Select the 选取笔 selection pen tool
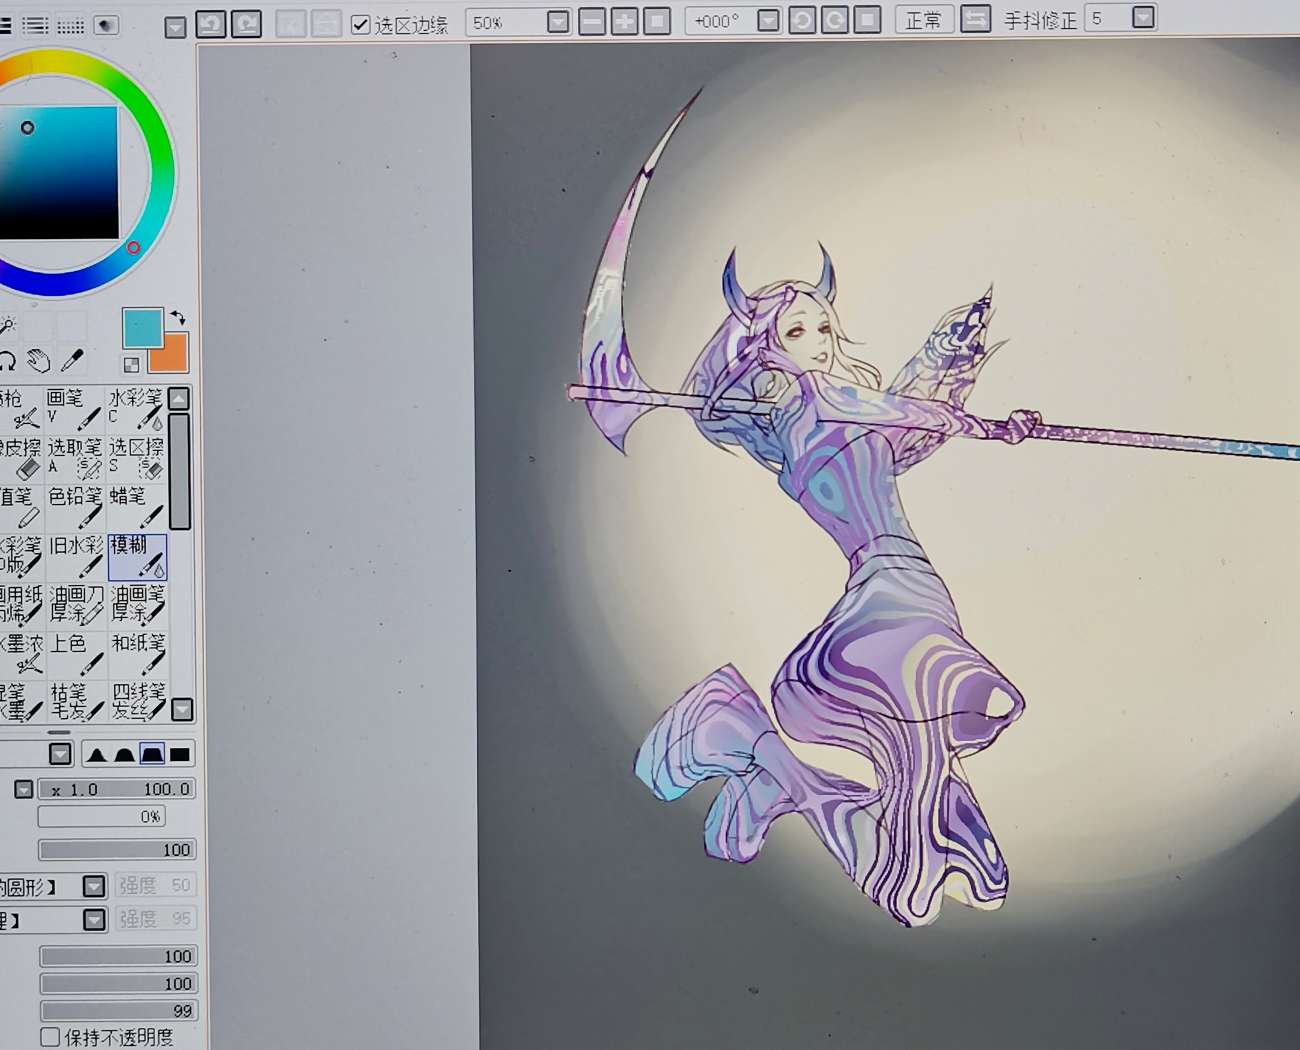 (75, 458)
